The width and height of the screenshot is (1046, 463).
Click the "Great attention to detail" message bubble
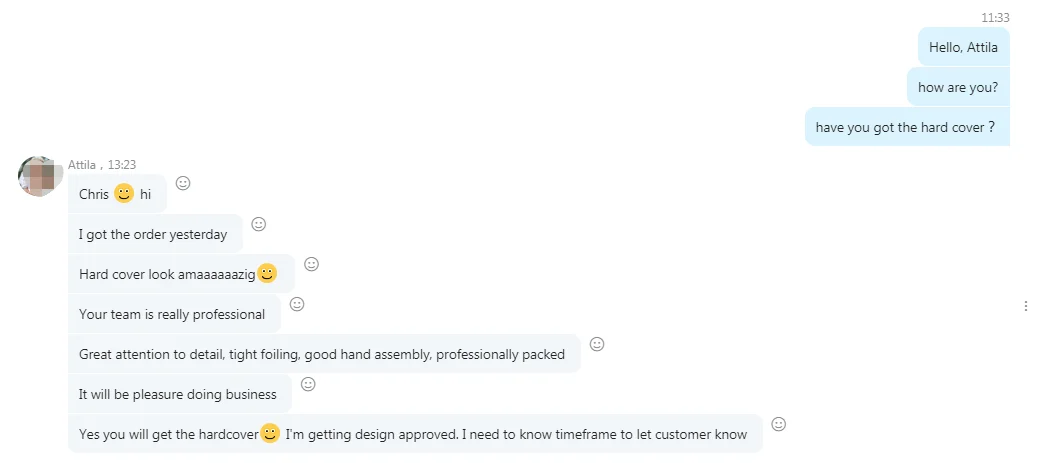[x=322, y=354]
